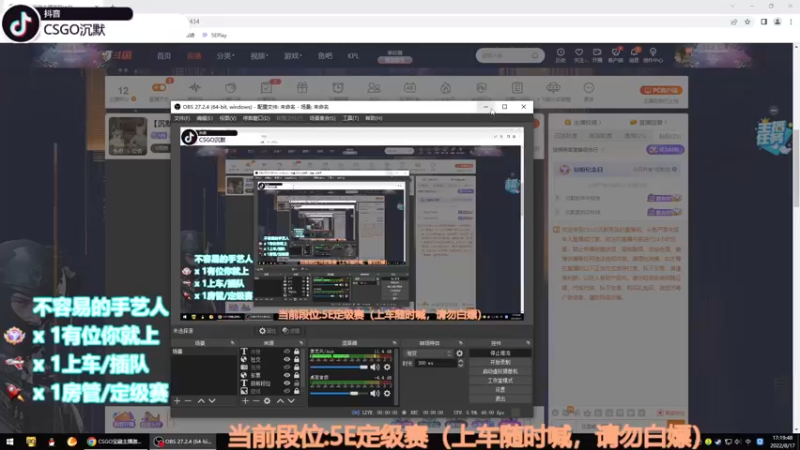The width and height of the screenshot is (800, 450).
Task: Bookmark this page with Chrome star icon
Action: 747,21
